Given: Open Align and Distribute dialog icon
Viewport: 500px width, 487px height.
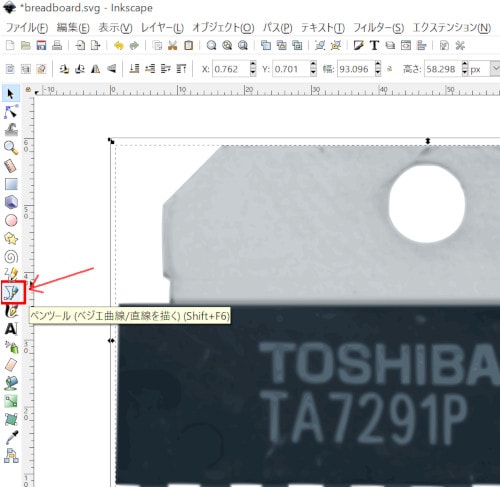Looking at the screenshot, I should (x=421, y=45).
